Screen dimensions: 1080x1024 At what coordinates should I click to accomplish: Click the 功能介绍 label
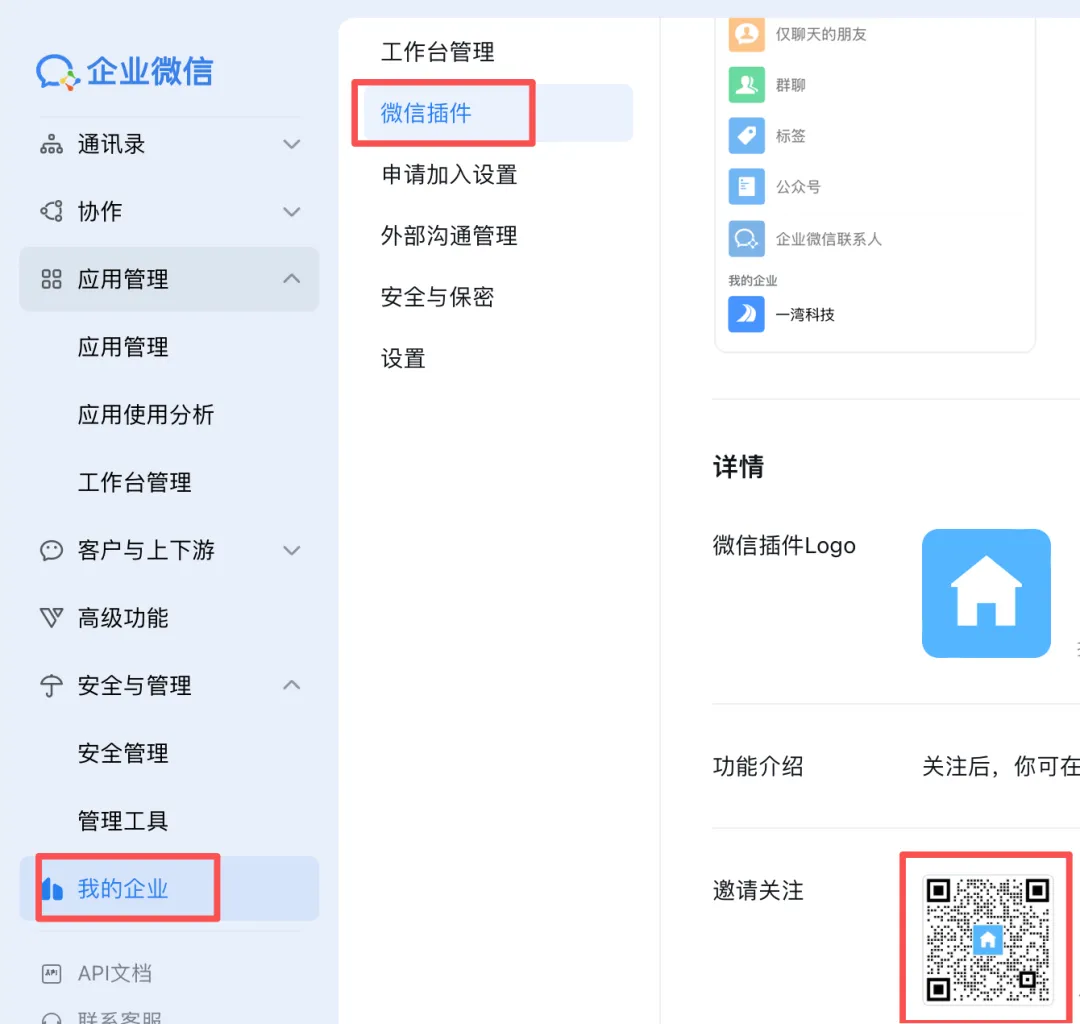(758, 766)
